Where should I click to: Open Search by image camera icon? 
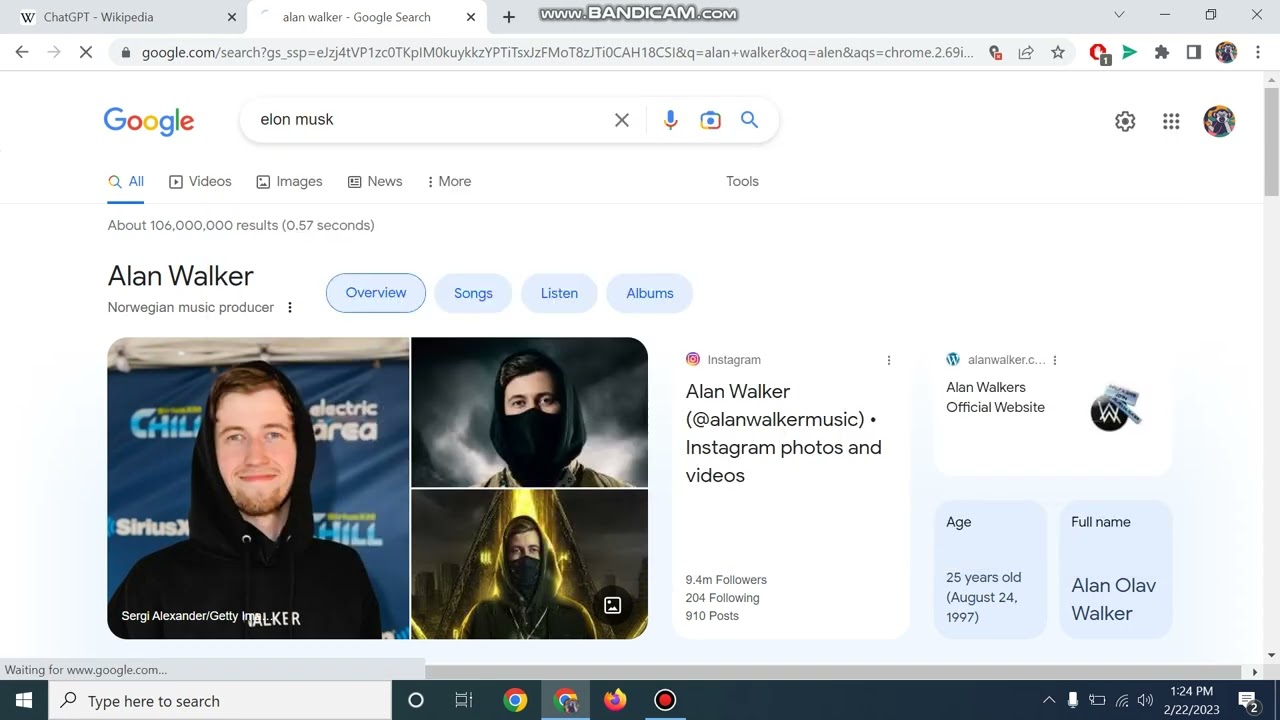tap(710, 120)
